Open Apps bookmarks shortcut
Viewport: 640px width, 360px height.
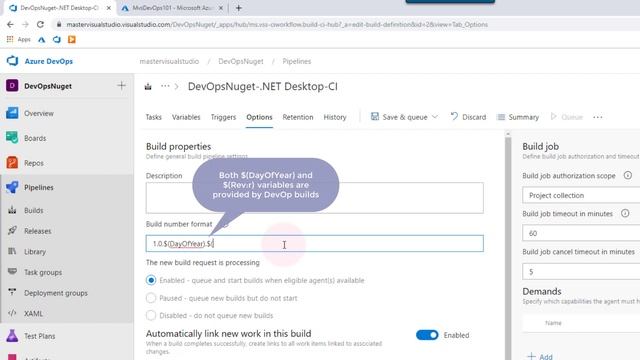click(18, 40)
